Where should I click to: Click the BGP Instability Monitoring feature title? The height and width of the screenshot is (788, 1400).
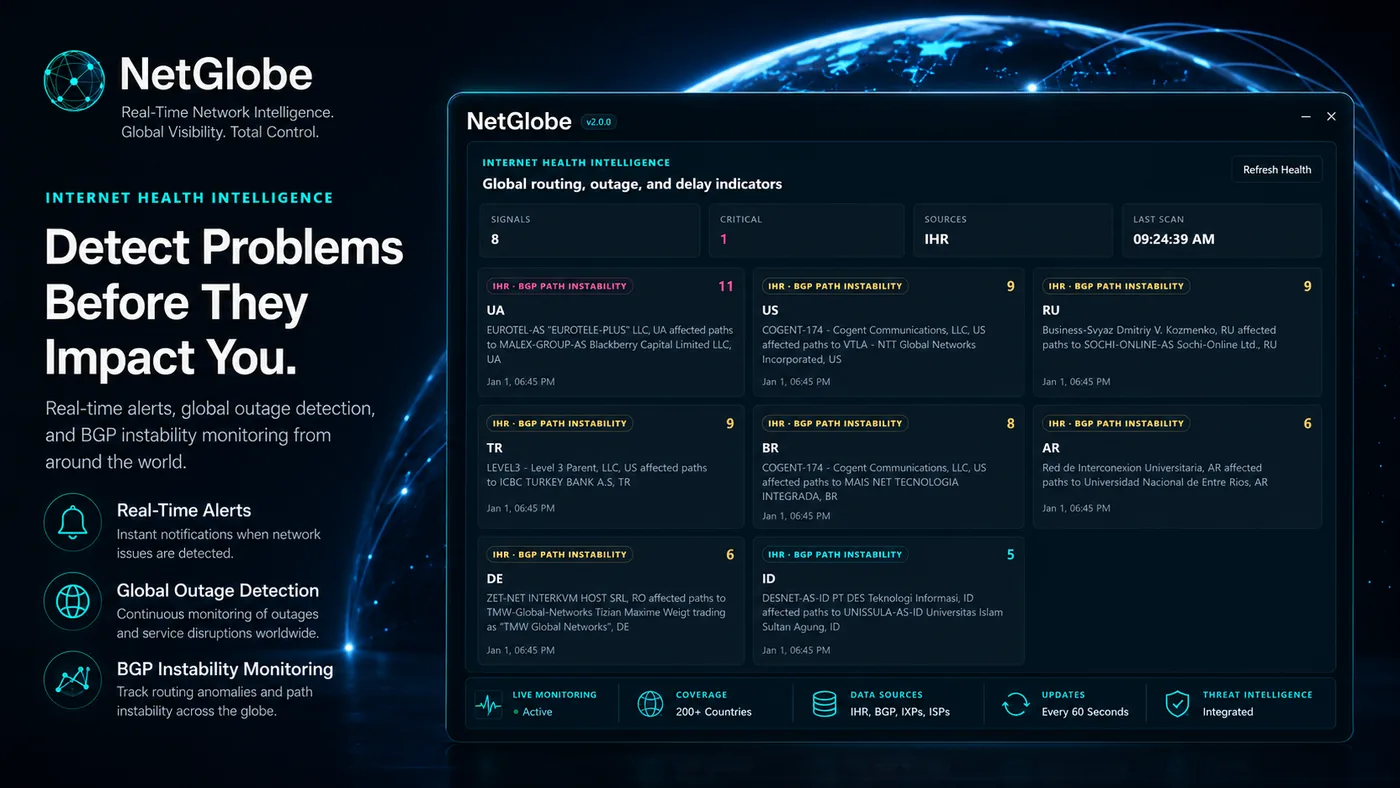[225, 669]
